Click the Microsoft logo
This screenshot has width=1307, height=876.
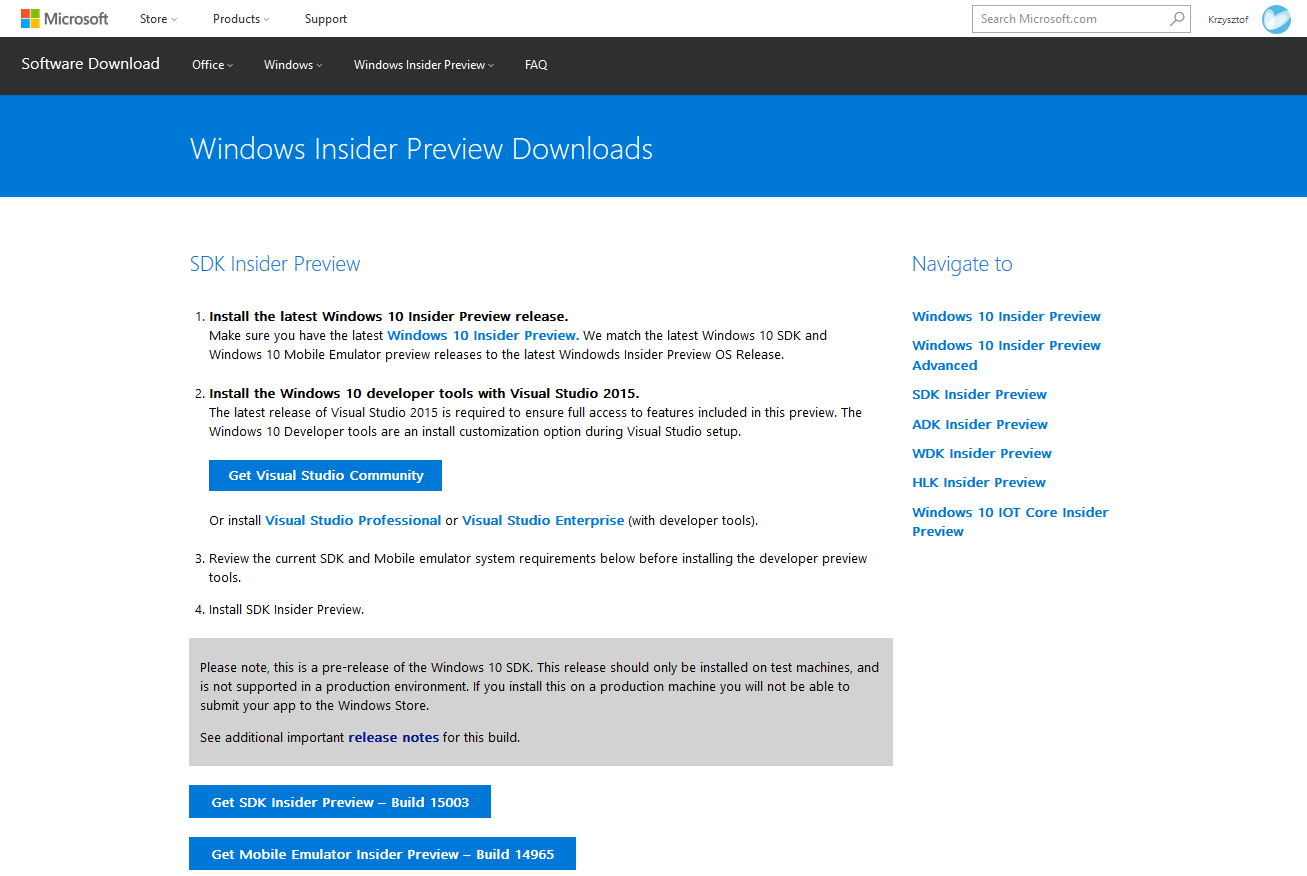[x=65, y=18]
